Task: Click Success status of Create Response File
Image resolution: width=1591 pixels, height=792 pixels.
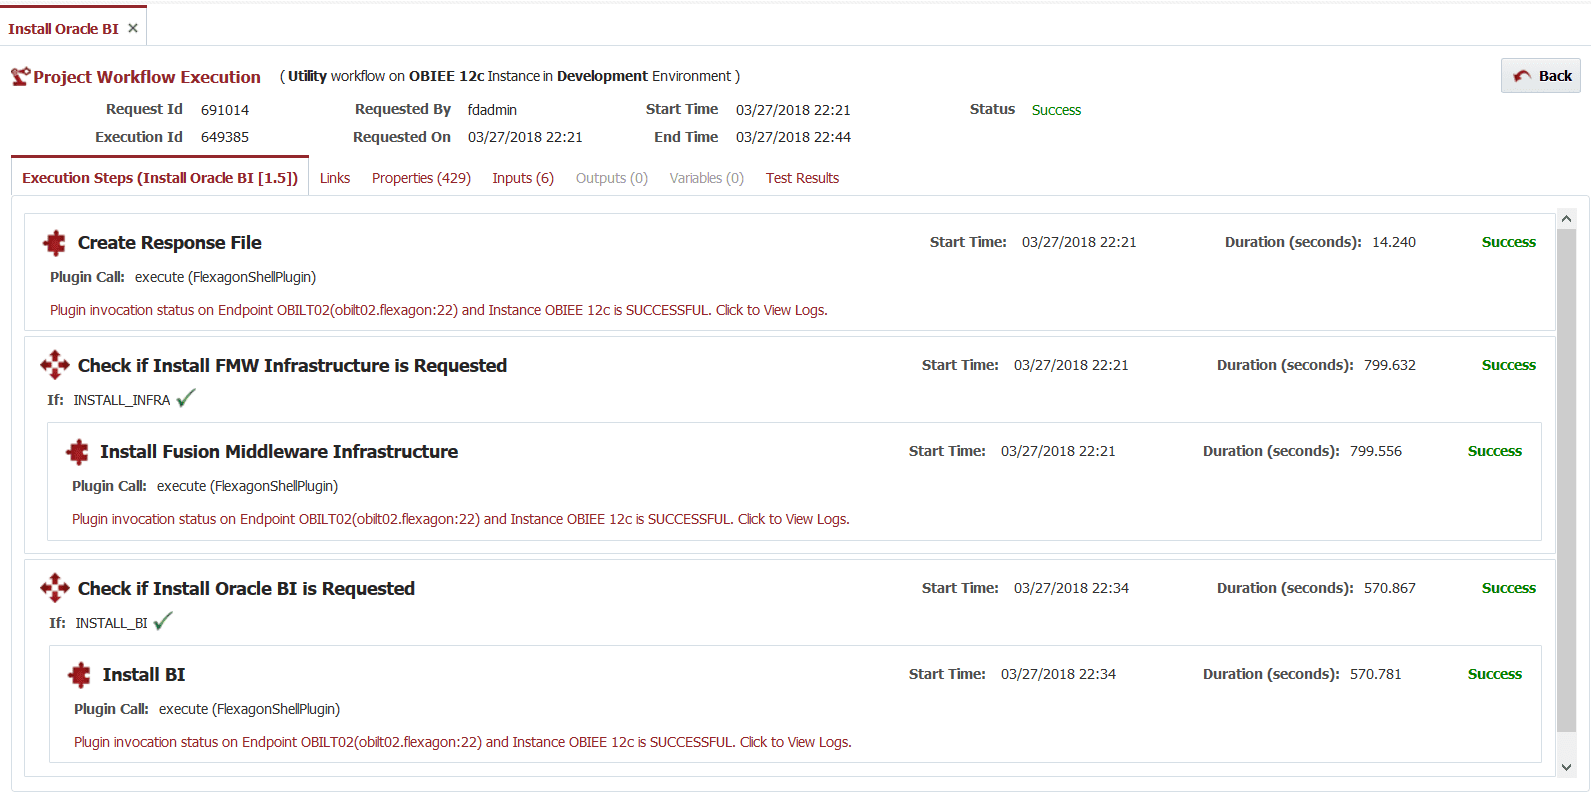Action: pyautogui.click(x=1508, y=242)
